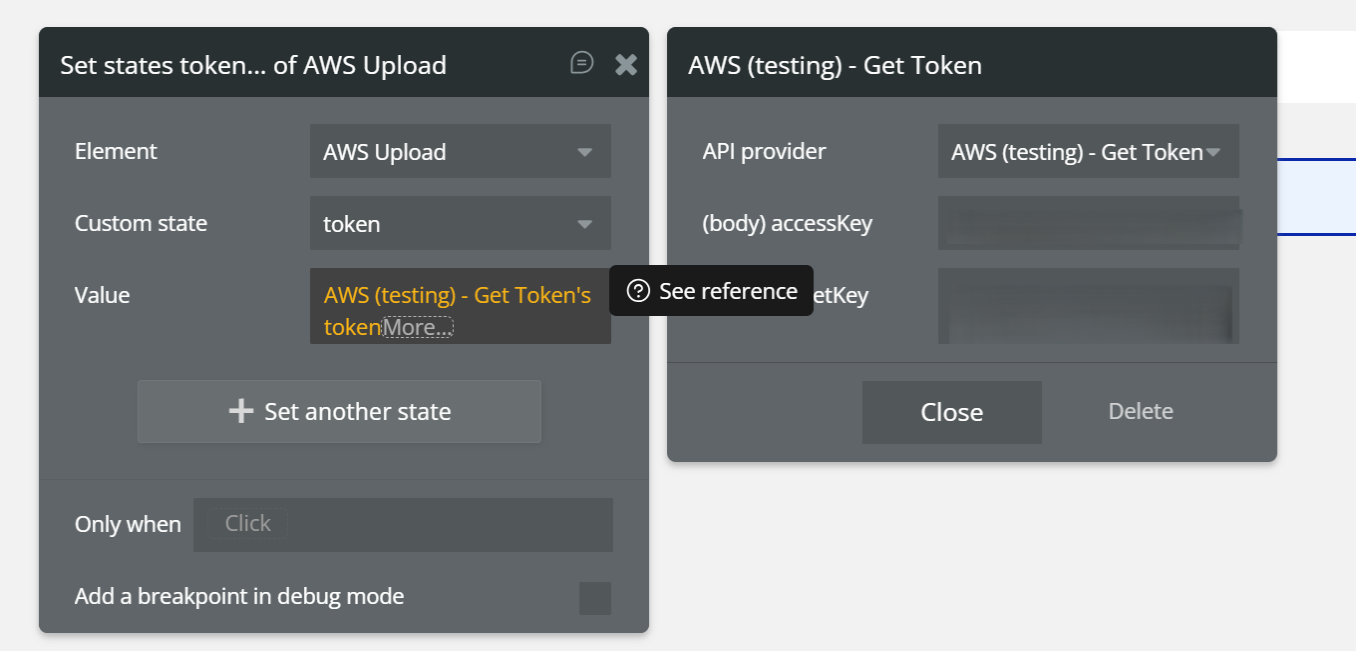Click Delete in the Get Token panel

[1140, 411]
